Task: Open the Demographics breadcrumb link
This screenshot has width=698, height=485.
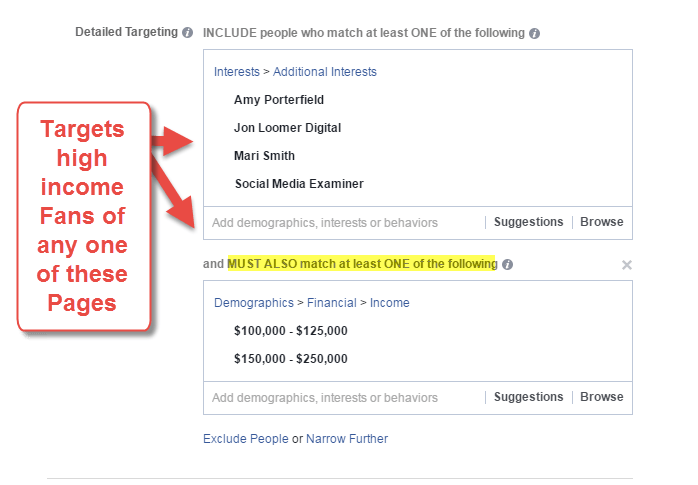Action: click(254, 303)
